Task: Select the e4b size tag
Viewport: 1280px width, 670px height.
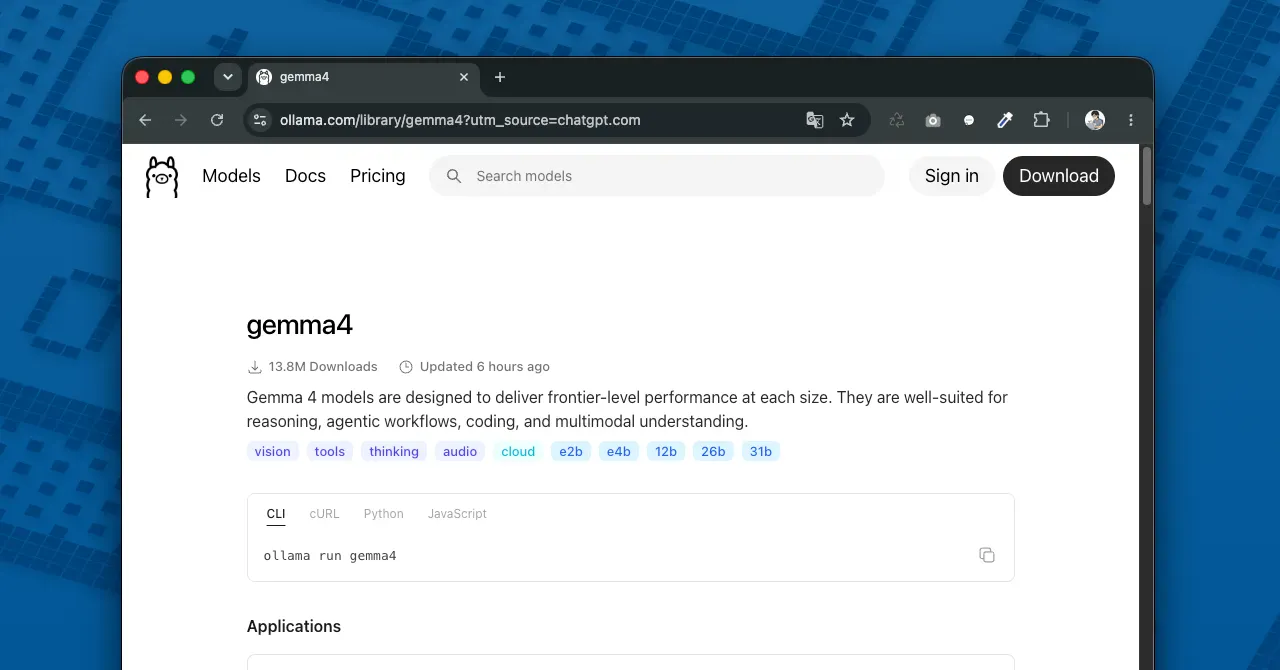Action: 619,452
